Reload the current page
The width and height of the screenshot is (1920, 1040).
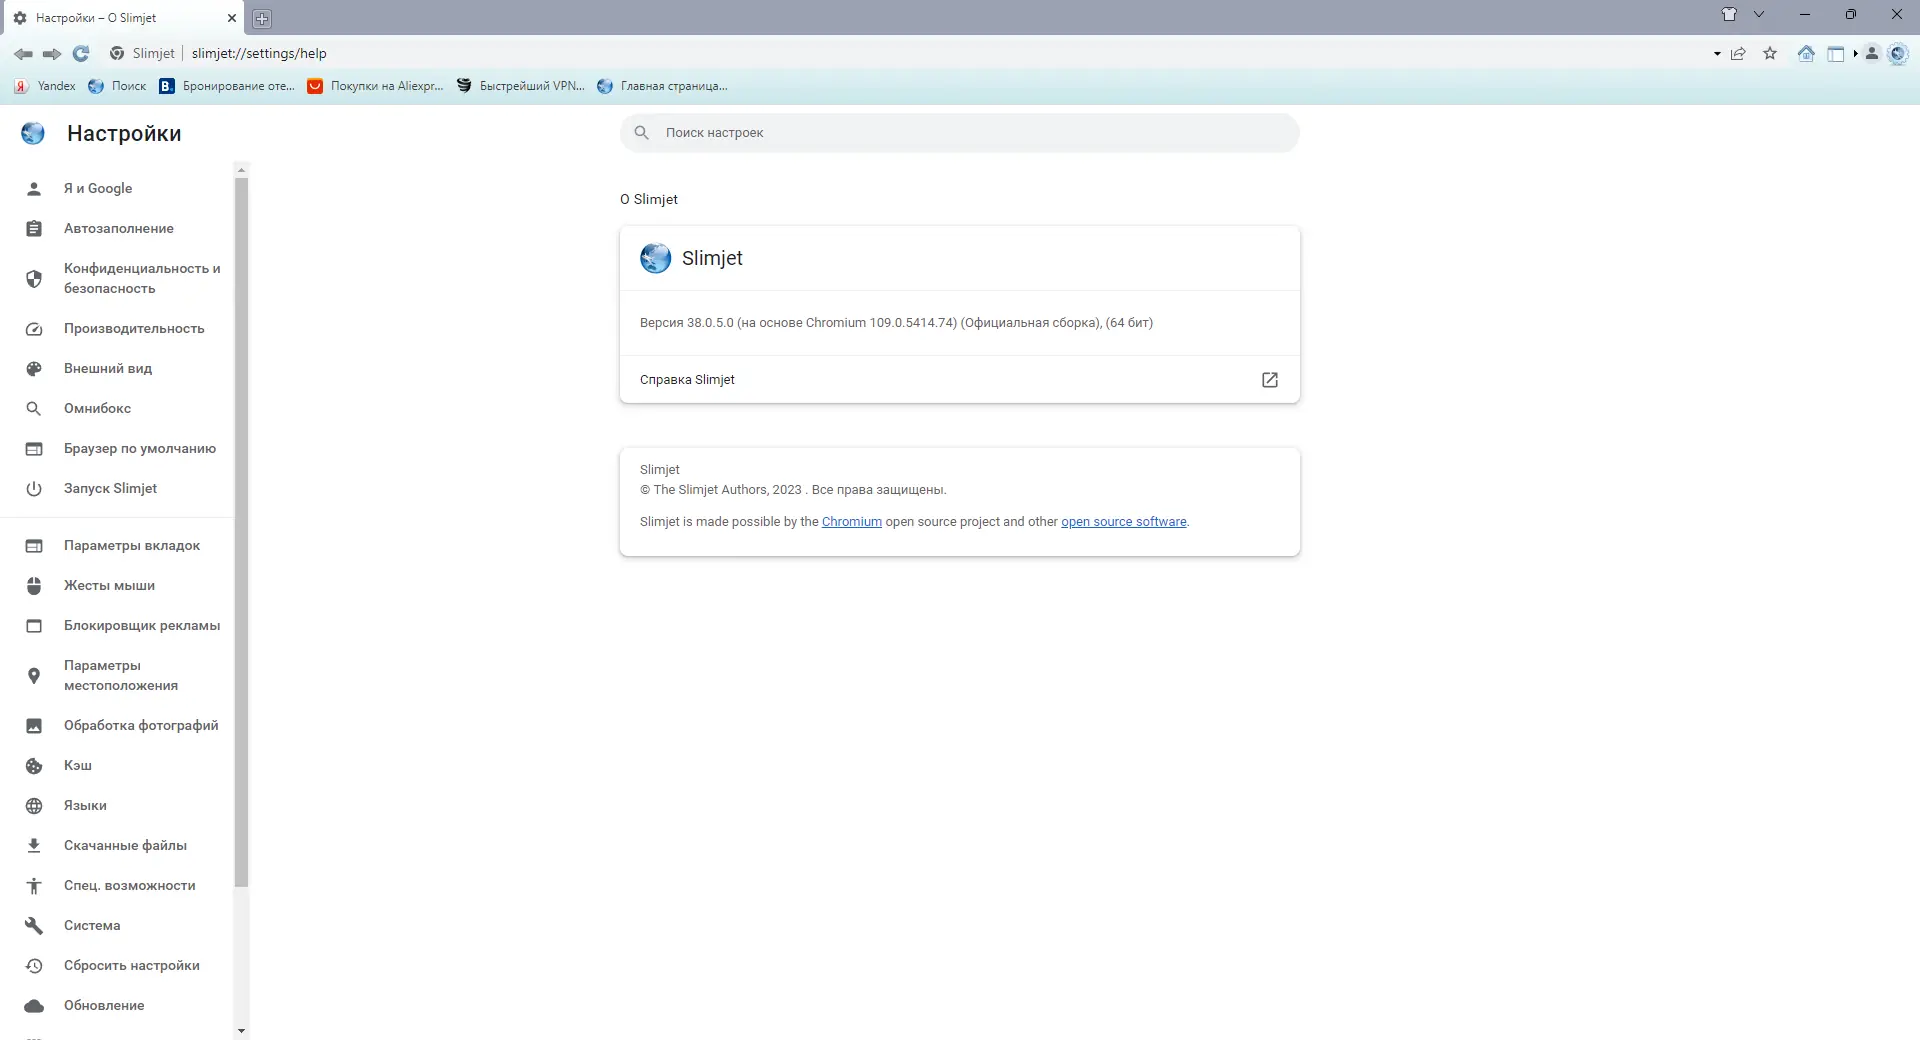pos(81,54)
